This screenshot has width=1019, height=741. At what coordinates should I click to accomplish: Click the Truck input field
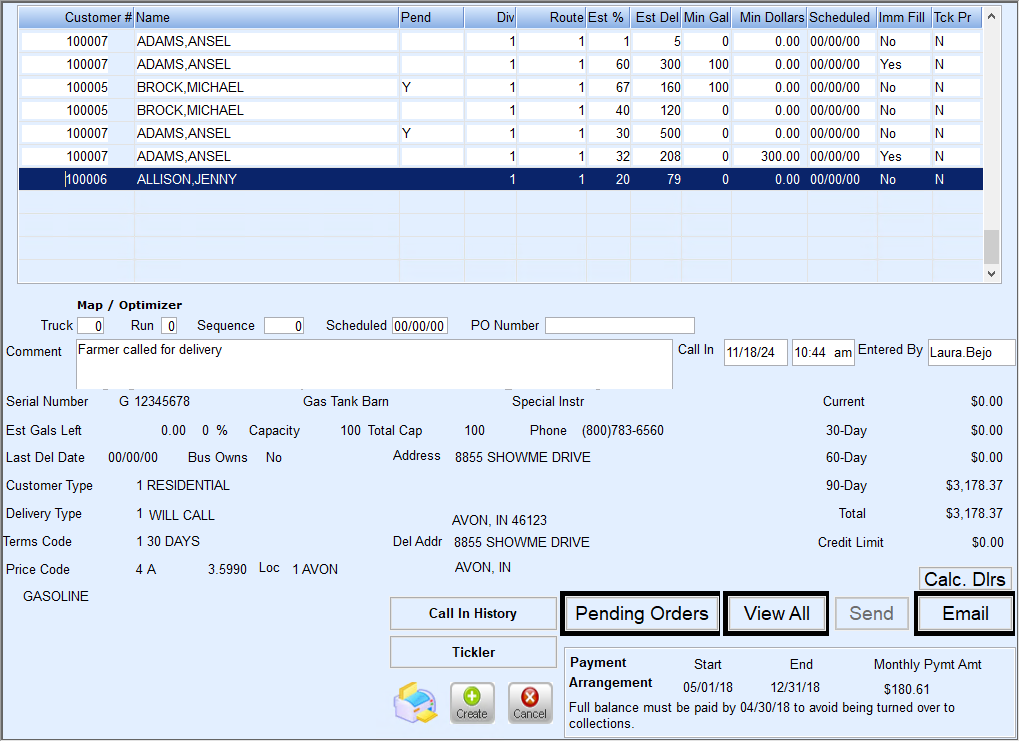pos(90,326)
